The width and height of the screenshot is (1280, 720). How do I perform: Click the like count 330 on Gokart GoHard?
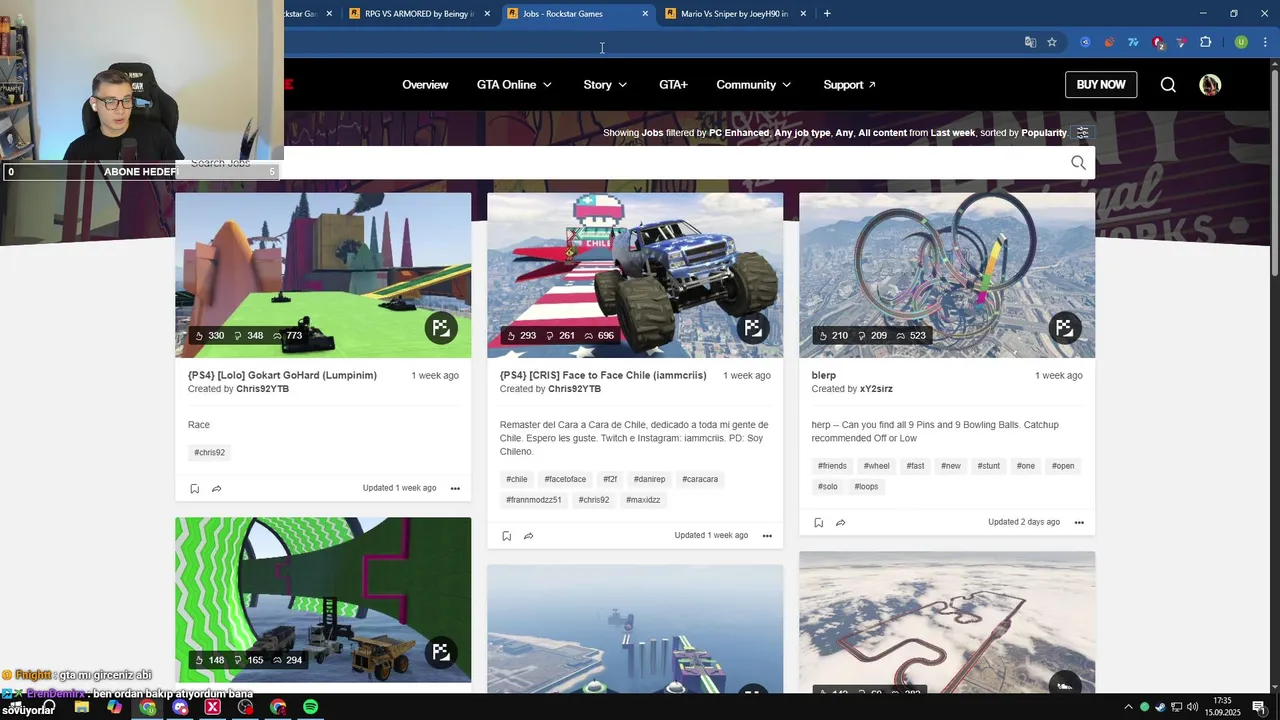(x=209, y=336)
